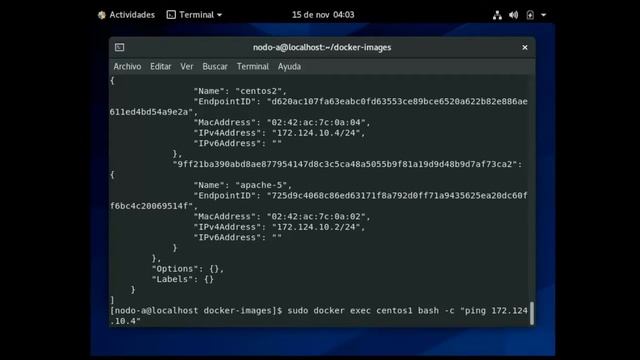This screenshot has width=640, height=360.
Task: Click the container ID starting 9ff21ba390abd
Action: tap(347, 164)
